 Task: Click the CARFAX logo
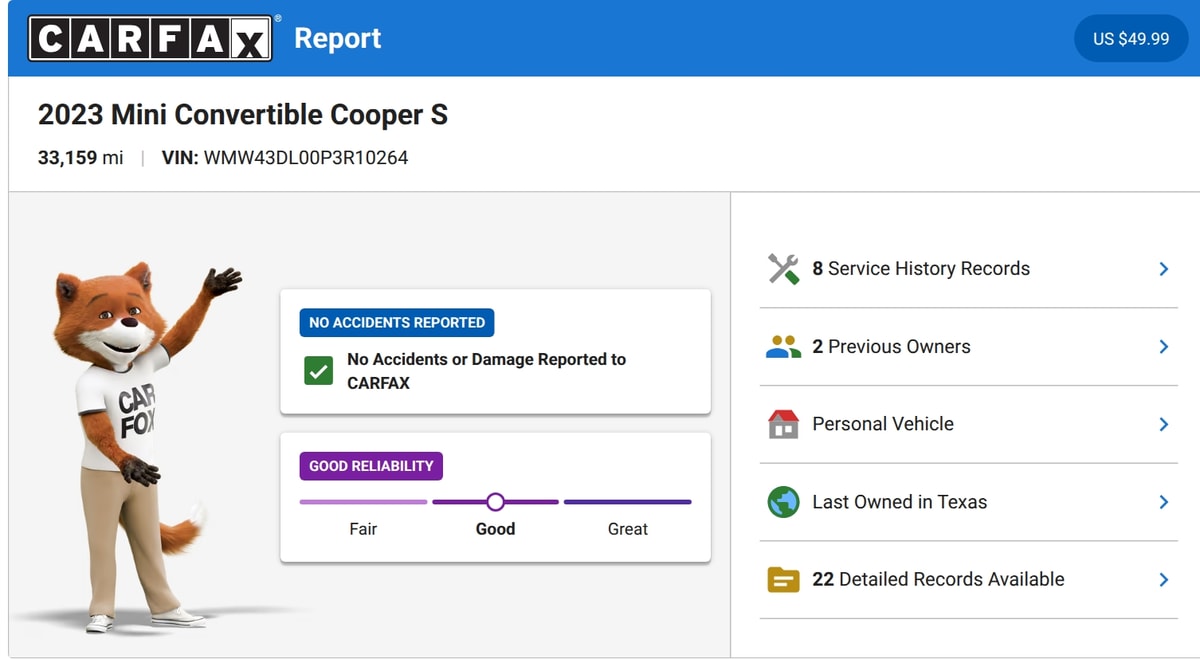(x=150, y=39)
